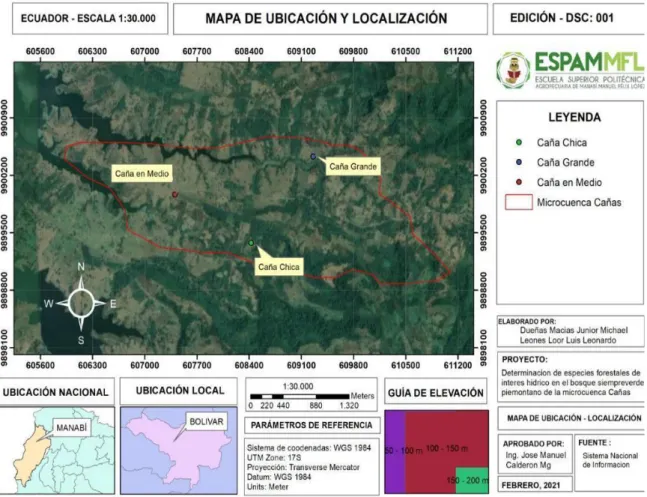Click the LEYENDA heading
The width and height of the screenshot is (647, 497).
click(x=574, y=117)
